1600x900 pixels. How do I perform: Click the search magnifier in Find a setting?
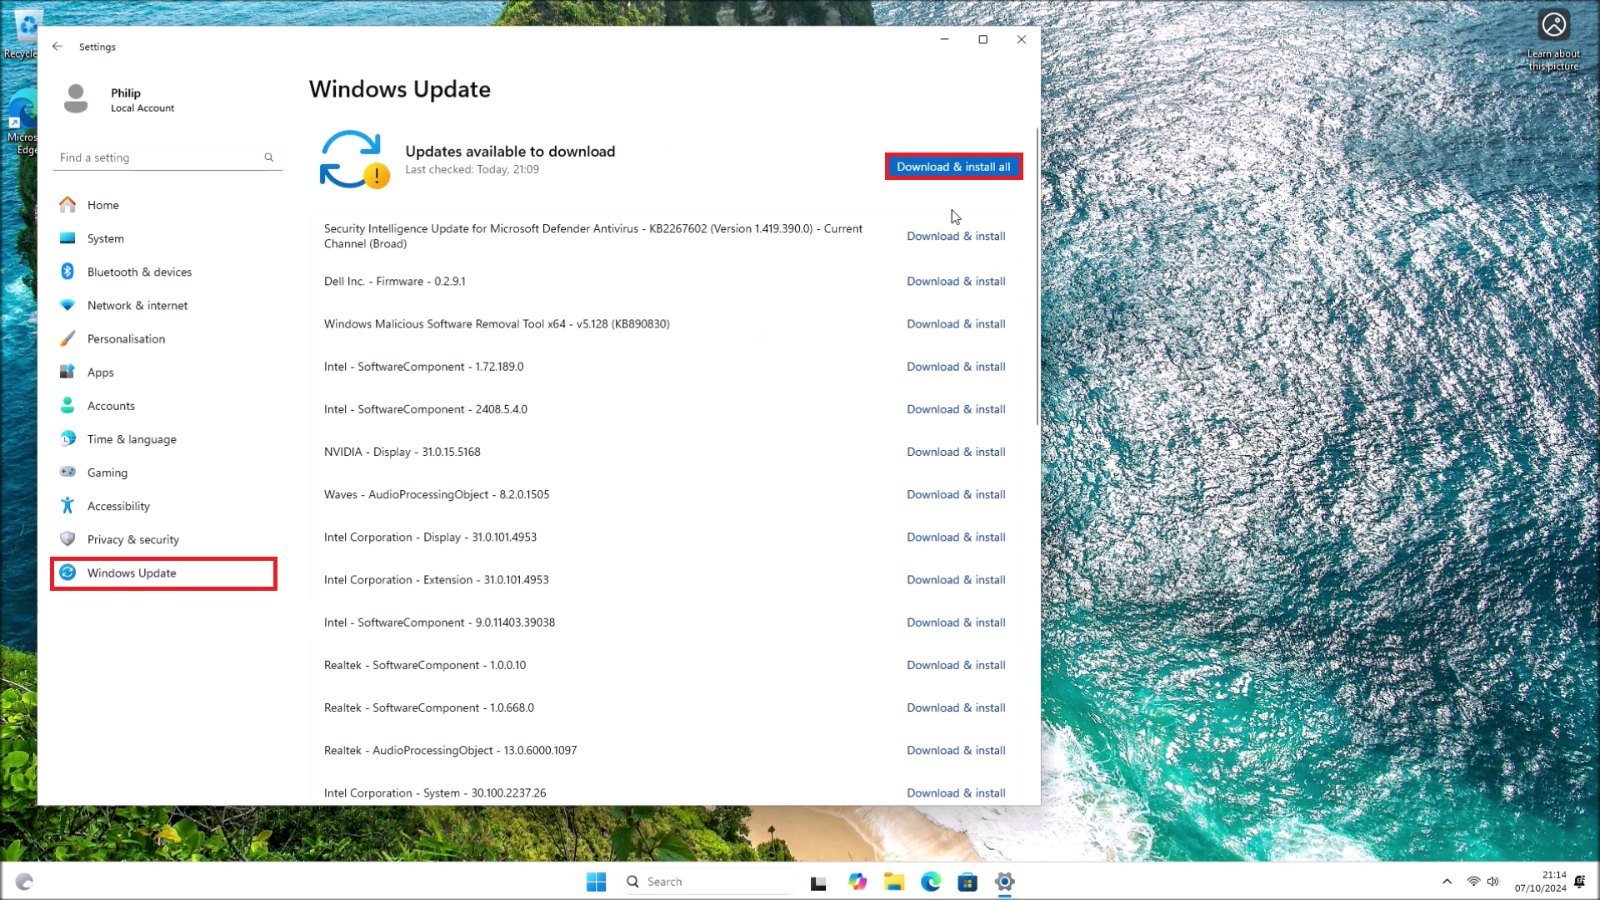point(269,157)
